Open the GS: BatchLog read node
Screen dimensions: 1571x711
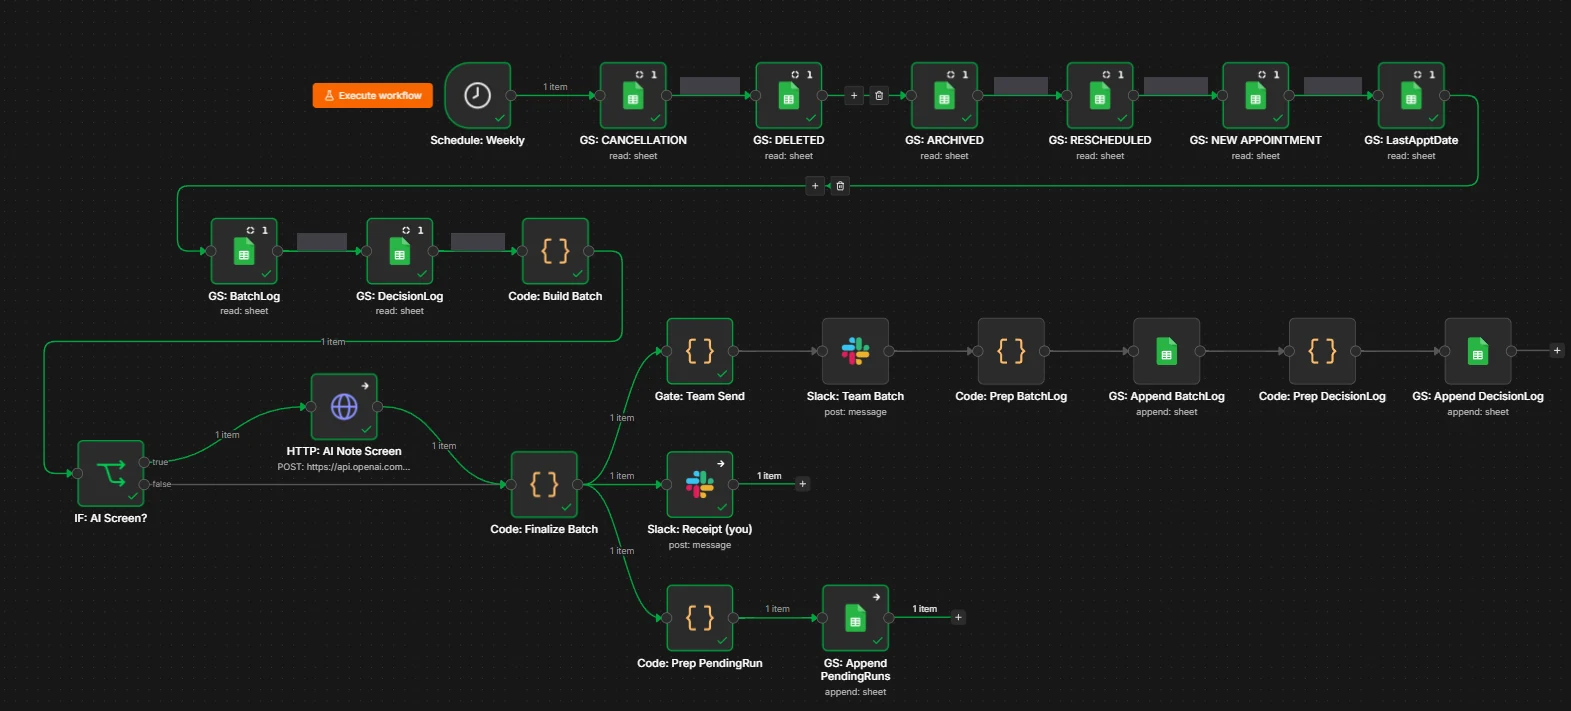[x=244, y=251]
